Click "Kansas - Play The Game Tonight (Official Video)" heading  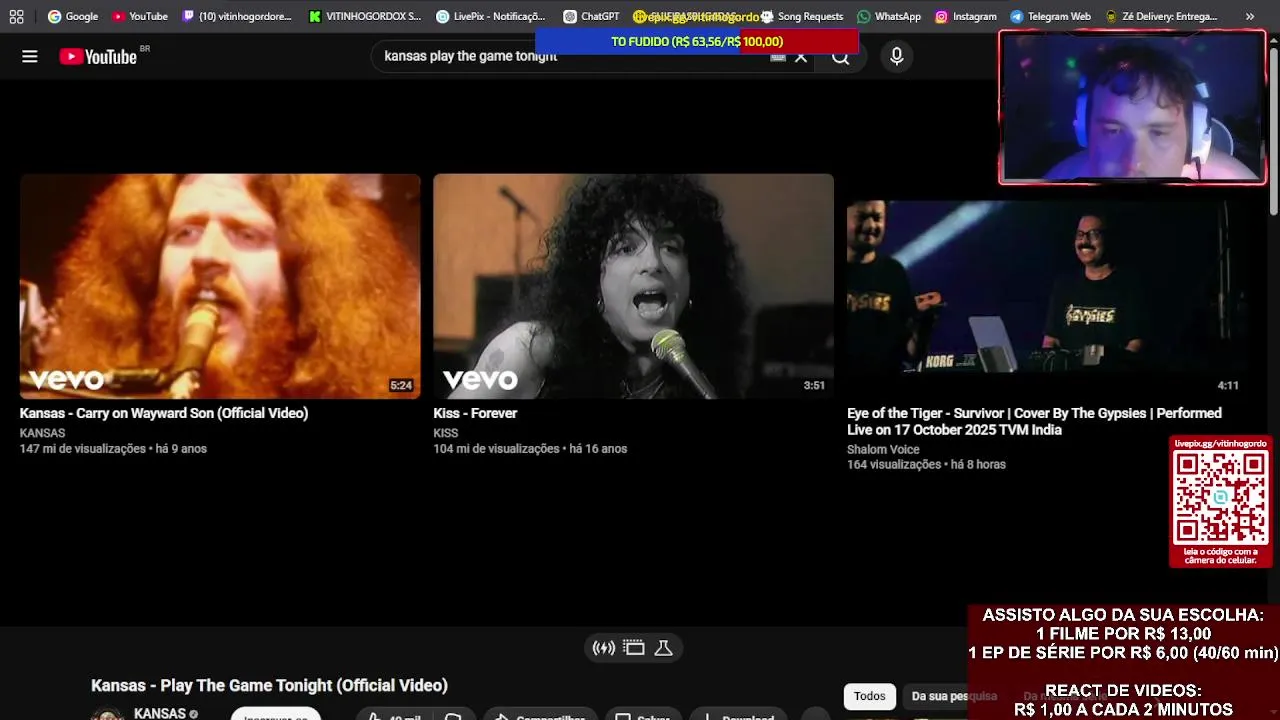pos(269,685)
